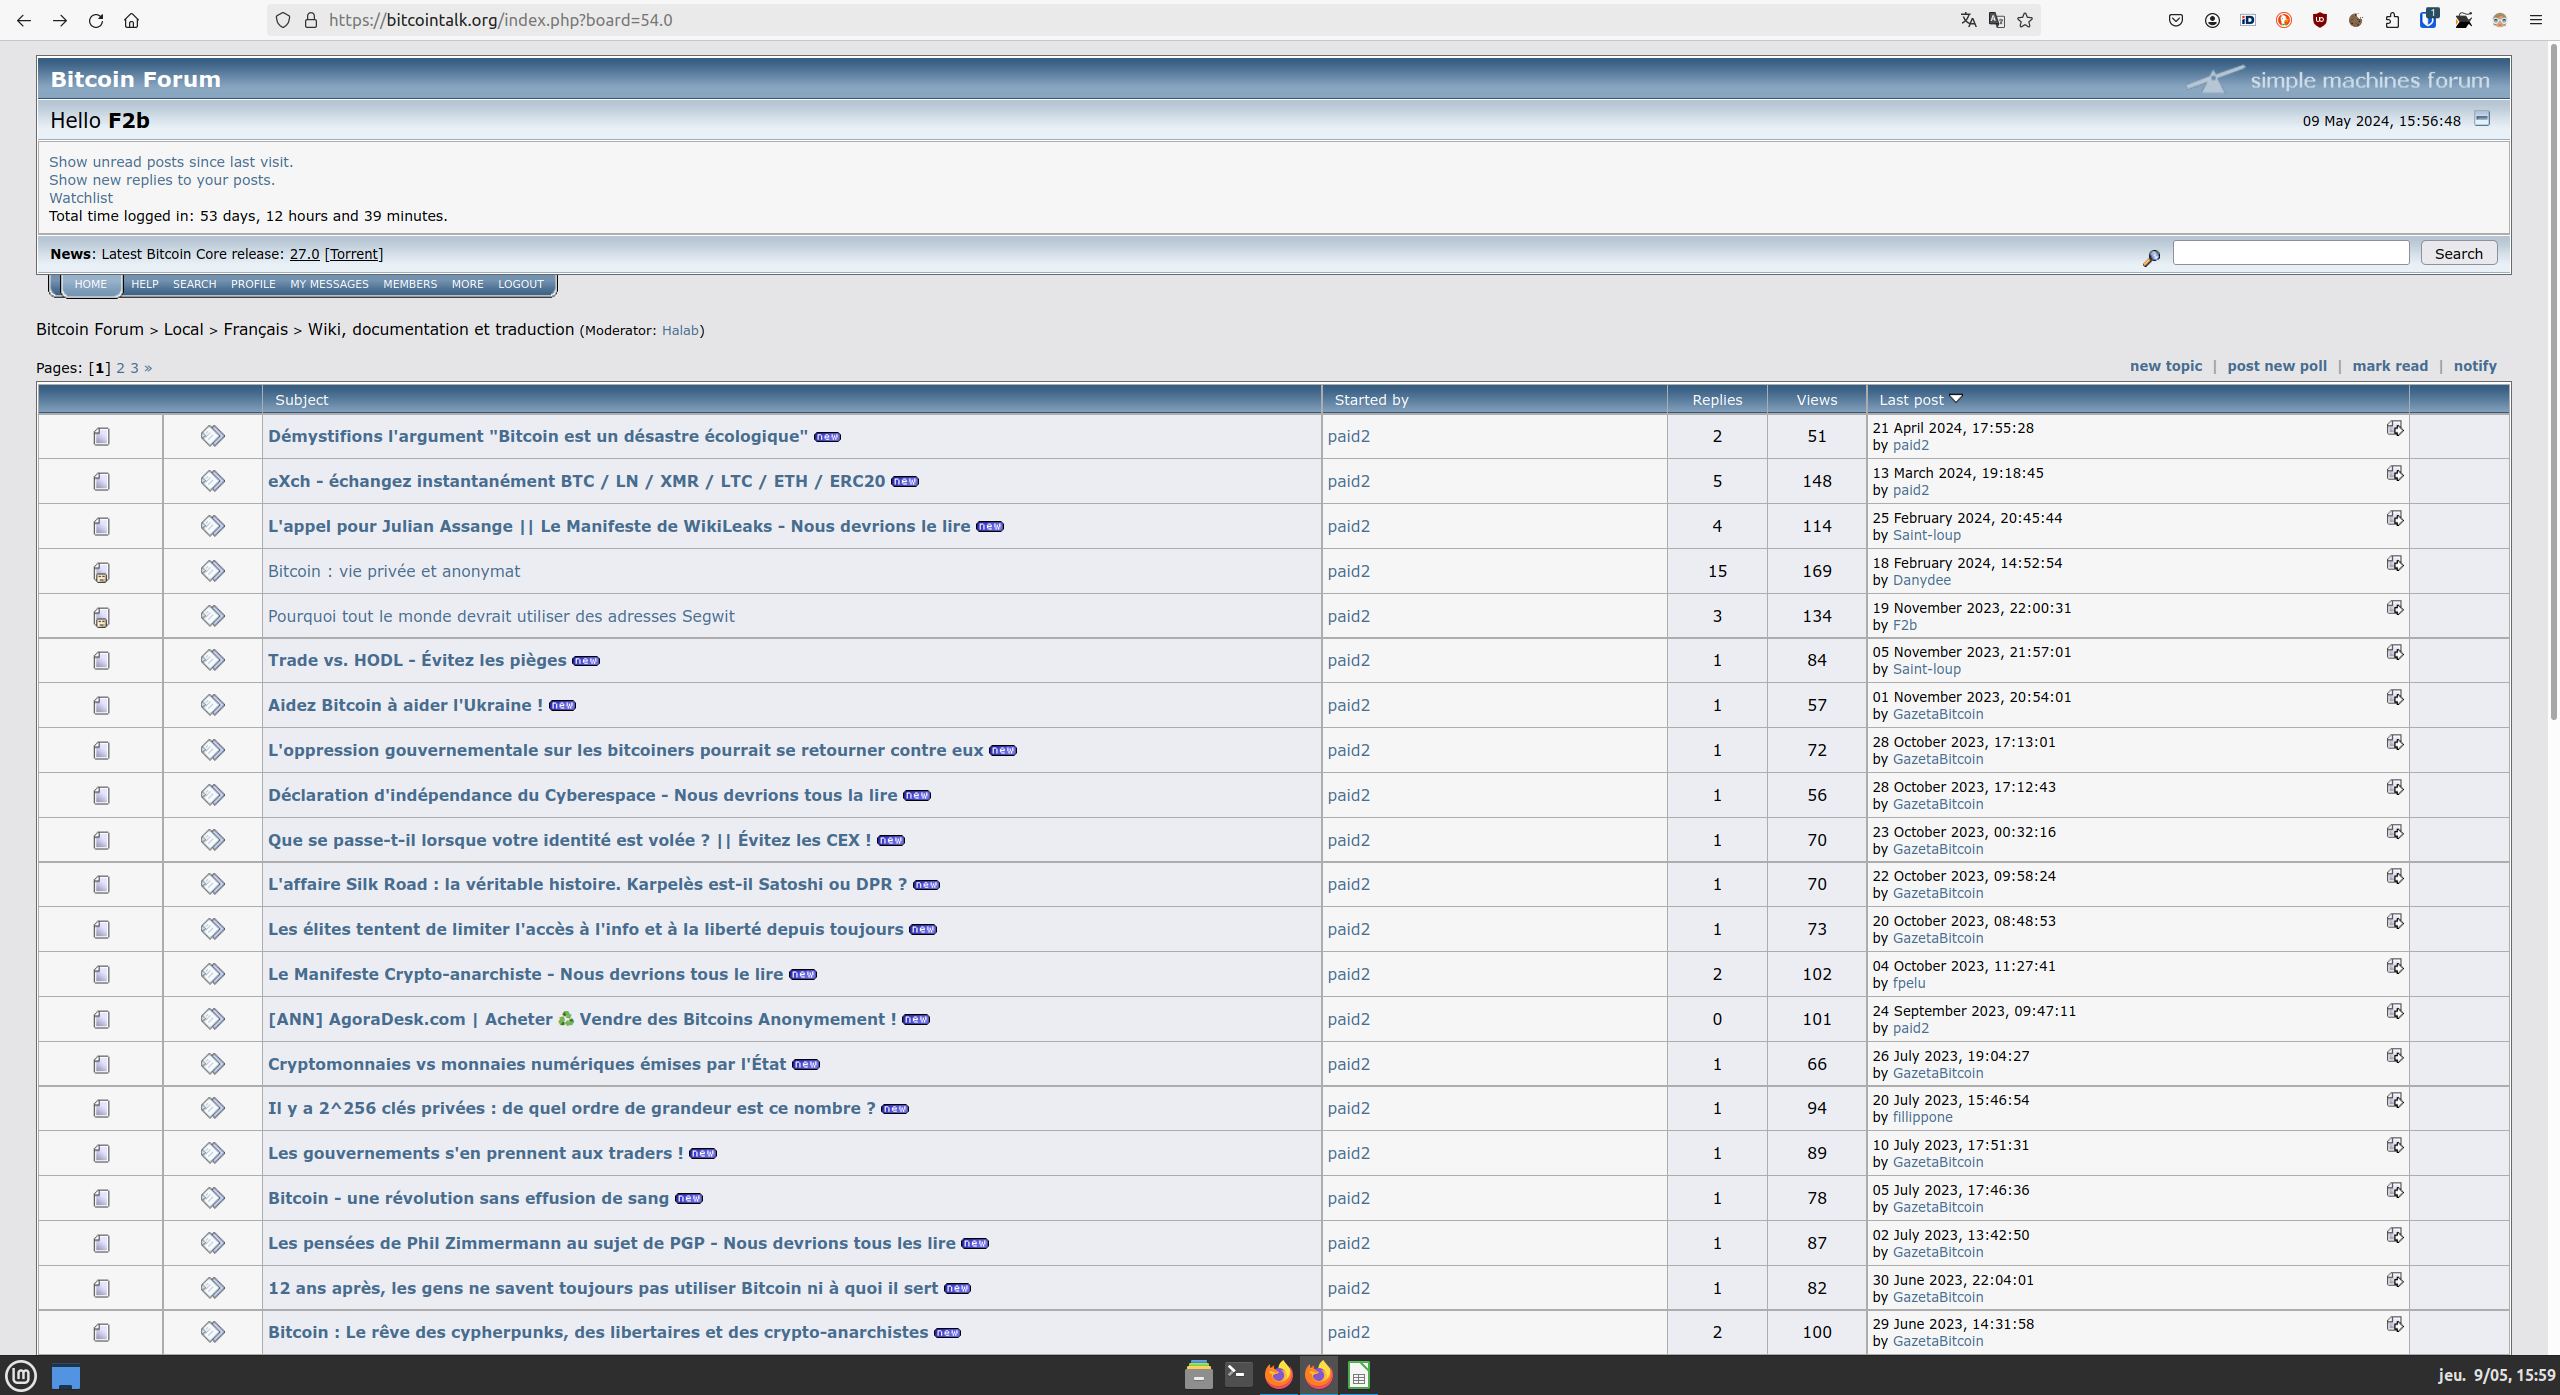Image resolution: width=2560 pixels, height=1395 pixels.
Task: Open the SEARCH menu item
Action: point(194,284)
